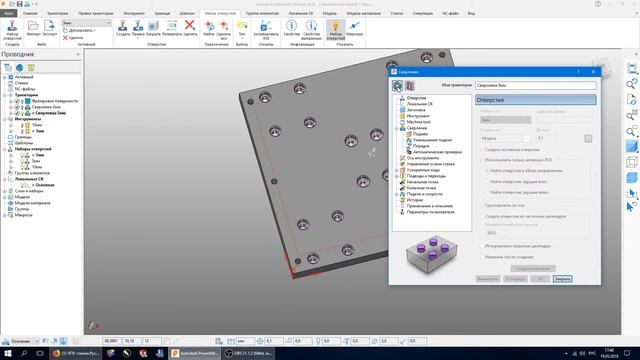Image resolution: width=640 pixels, height=360 pixels.
Task: Click the Создать holes icon
Action: click(x=122, y=26)
